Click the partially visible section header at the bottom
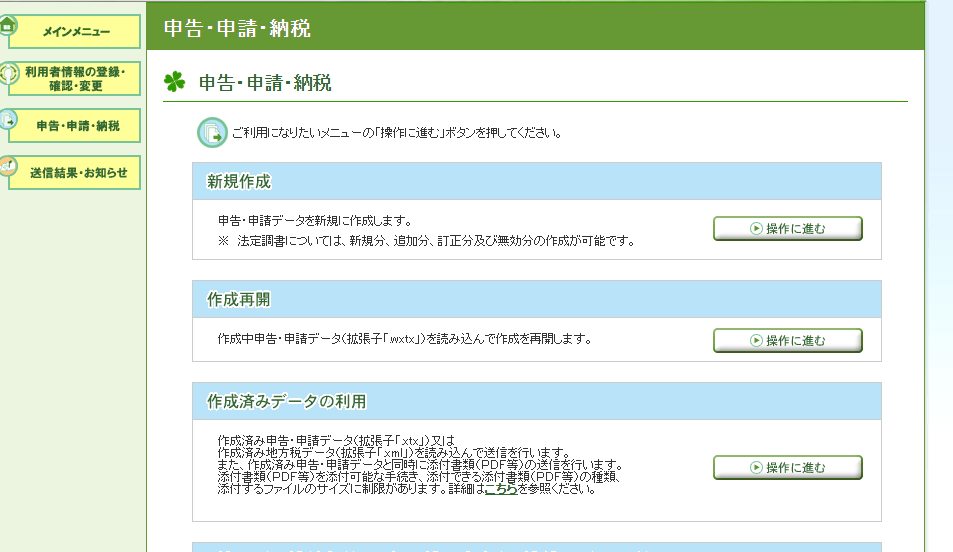 click(536, 548)
